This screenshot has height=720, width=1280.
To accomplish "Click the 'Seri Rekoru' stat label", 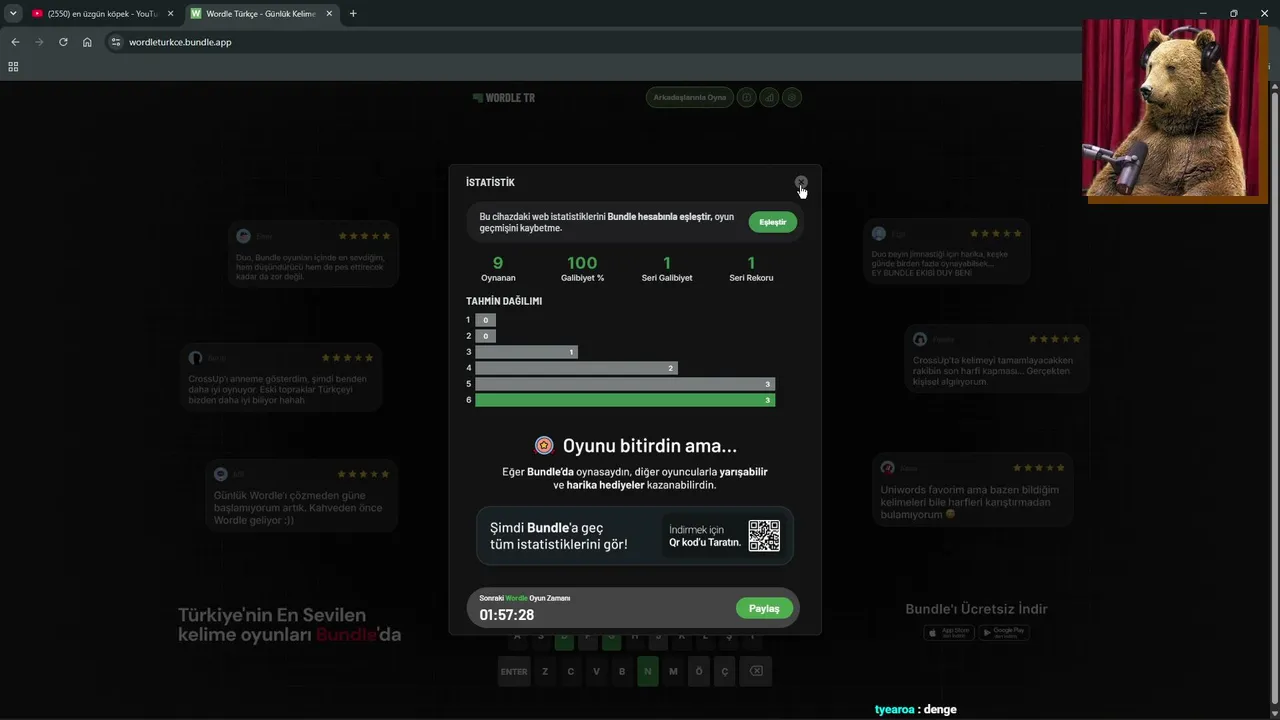I will click(751, 278).
